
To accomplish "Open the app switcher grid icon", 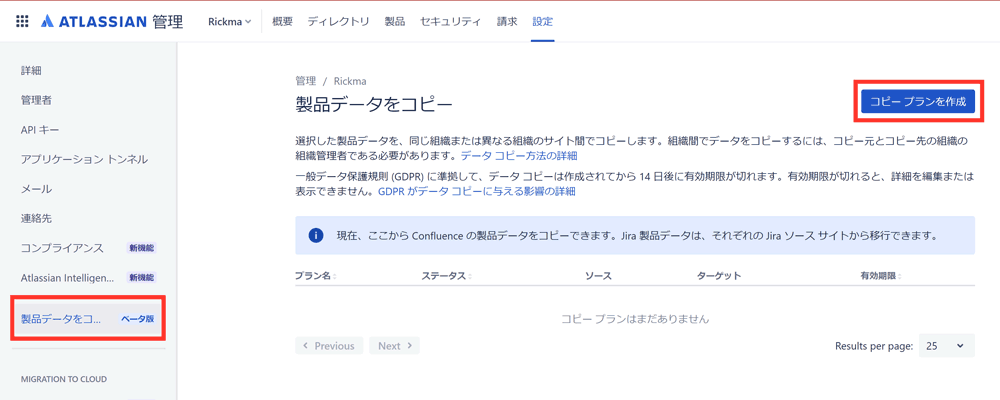I will (x=22, y=21).
